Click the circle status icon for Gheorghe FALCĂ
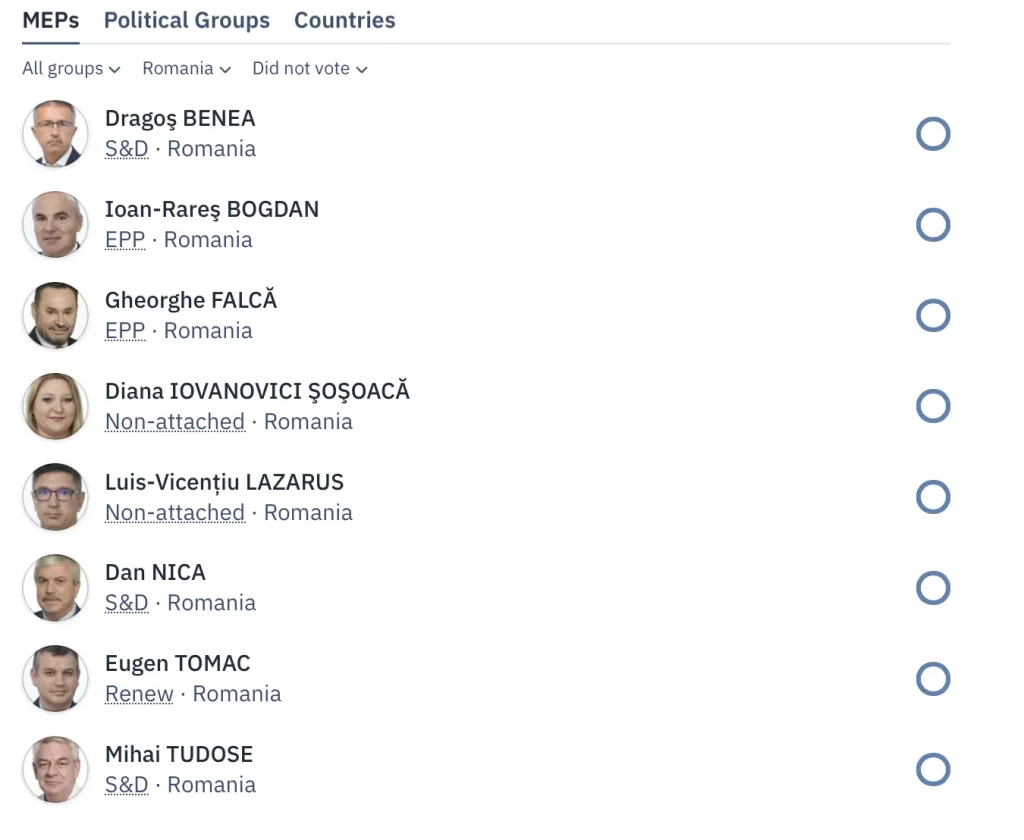 [932, 316]
